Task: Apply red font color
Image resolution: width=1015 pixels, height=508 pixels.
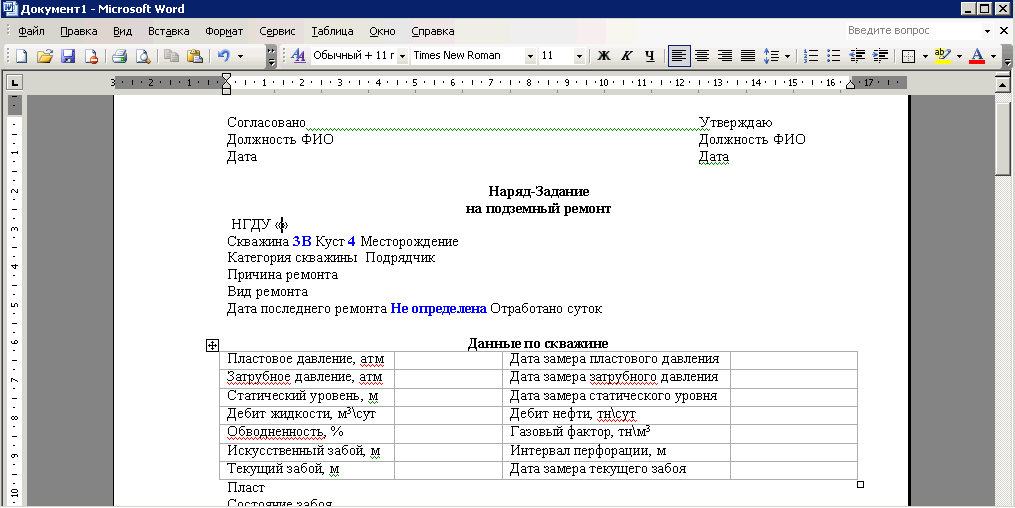Action: click(977, 56)
